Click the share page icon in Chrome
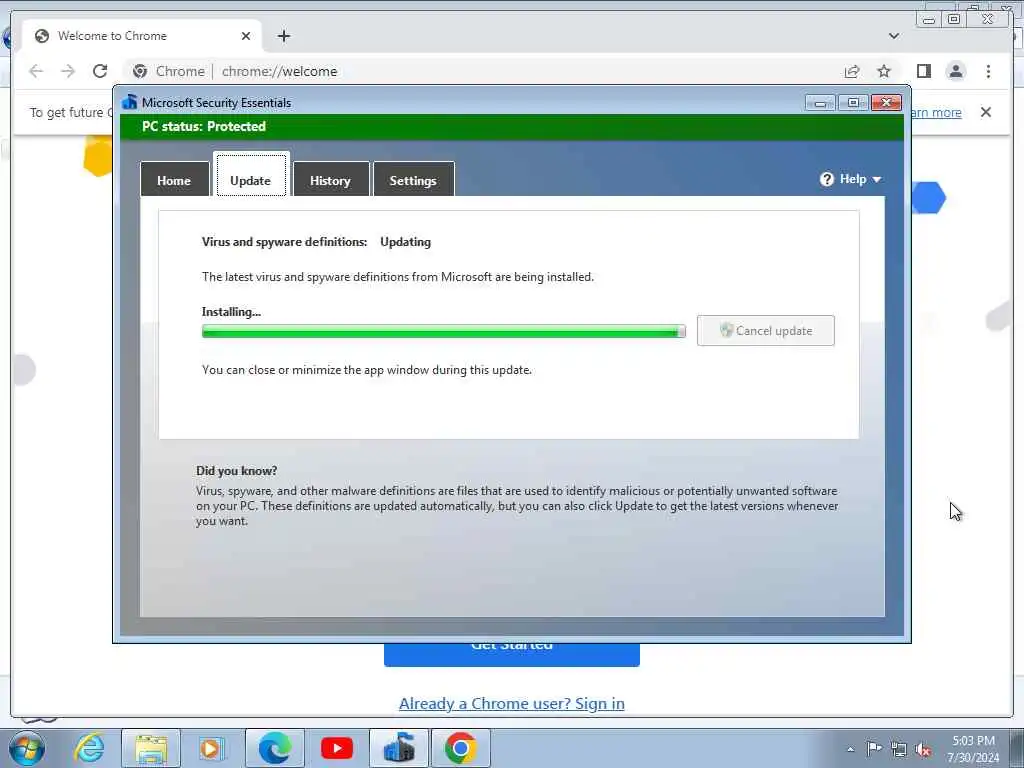The height and width of the screenshot is (768, 1024). 852,71
